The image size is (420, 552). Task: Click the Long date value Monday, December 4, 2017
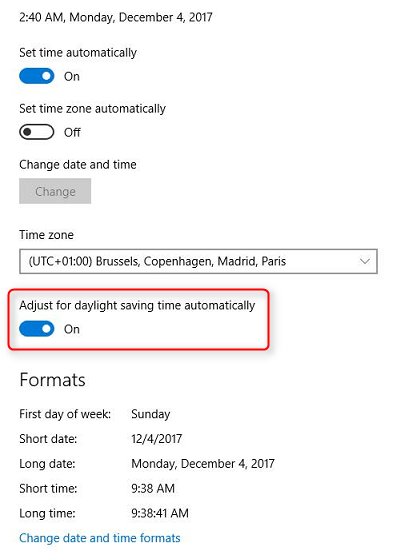point(203,464)
